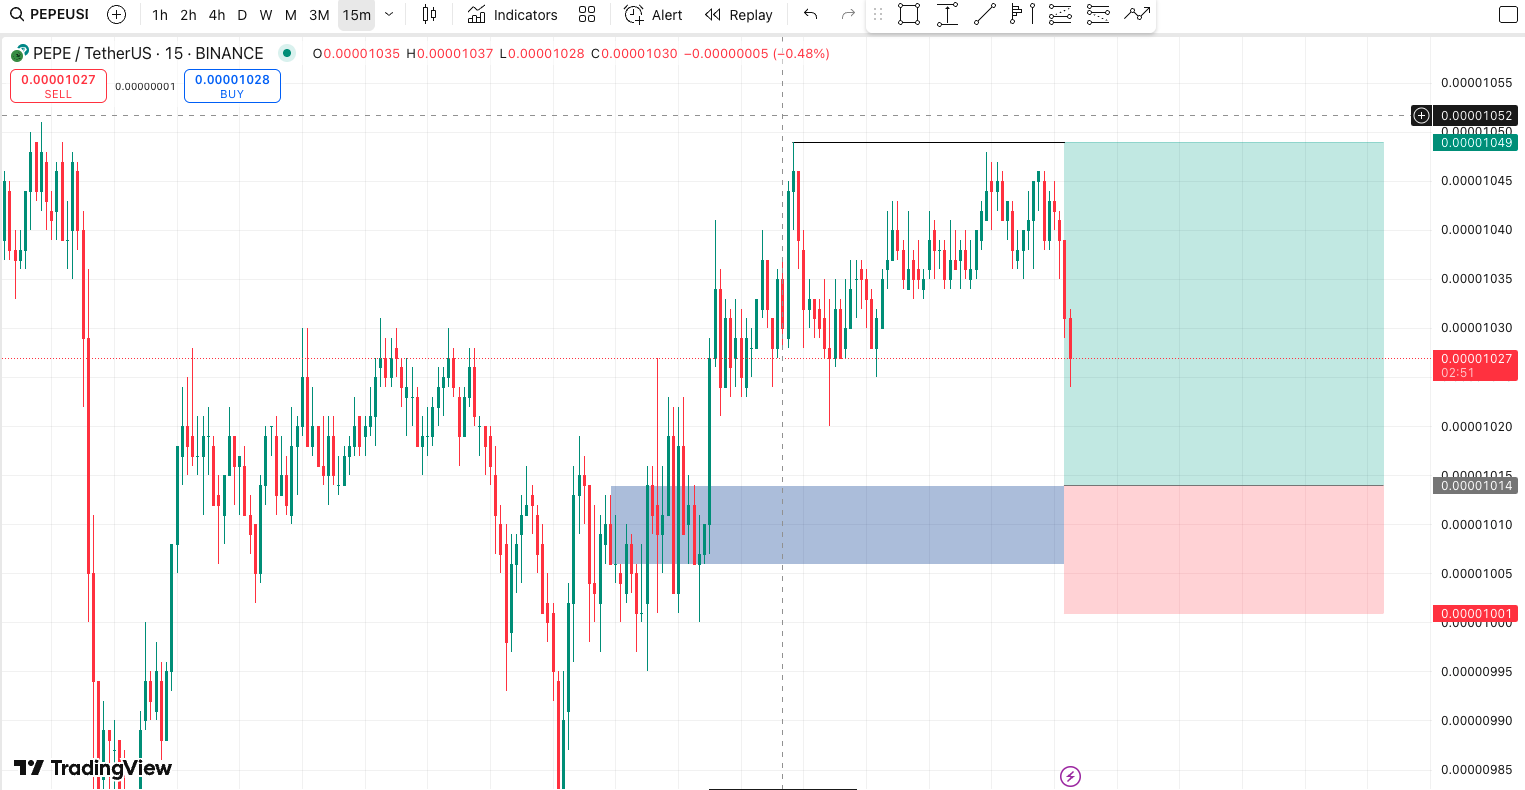Click the purple lightning bolt event icon

(x=1071, y=776)
